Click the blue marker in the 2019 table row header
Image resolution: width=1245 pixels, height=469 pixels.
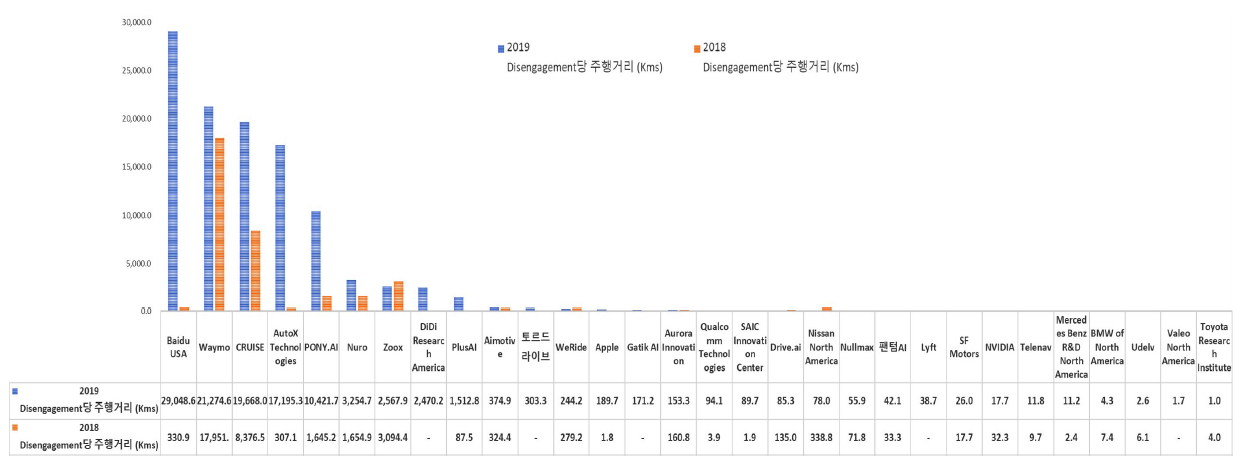13,390
